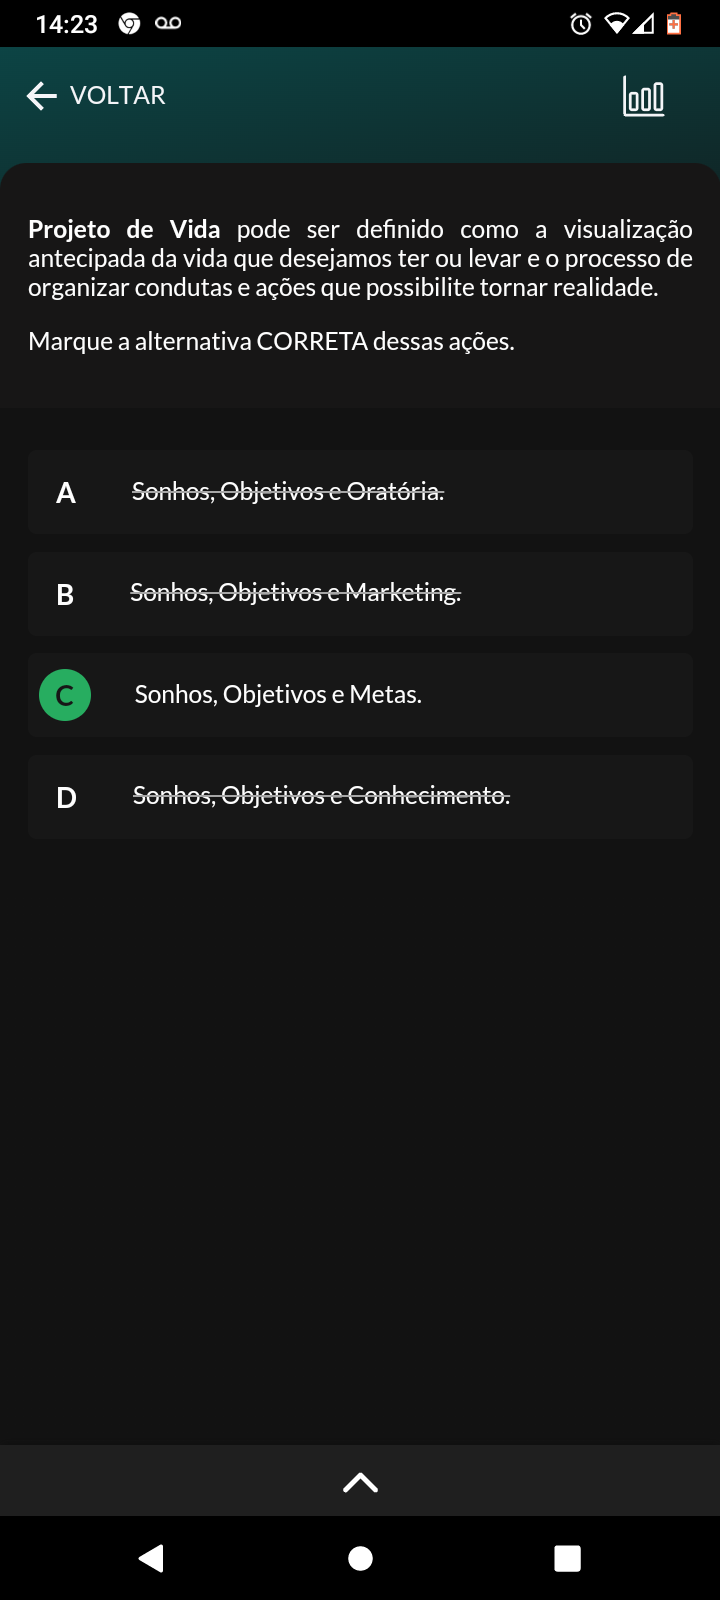Tap the alarm clock status icon
The height and width of the screenshot is (1600, 720).
[x=581, y=24]
